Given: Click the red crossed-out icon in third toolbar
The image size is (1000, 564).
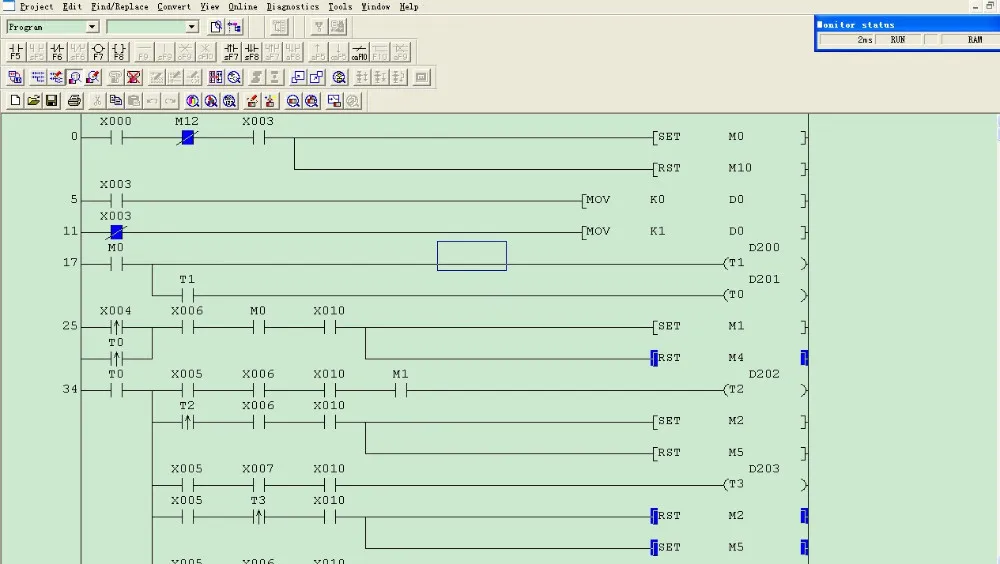Looking at the screenshot, I should click(x=133, y=77).
